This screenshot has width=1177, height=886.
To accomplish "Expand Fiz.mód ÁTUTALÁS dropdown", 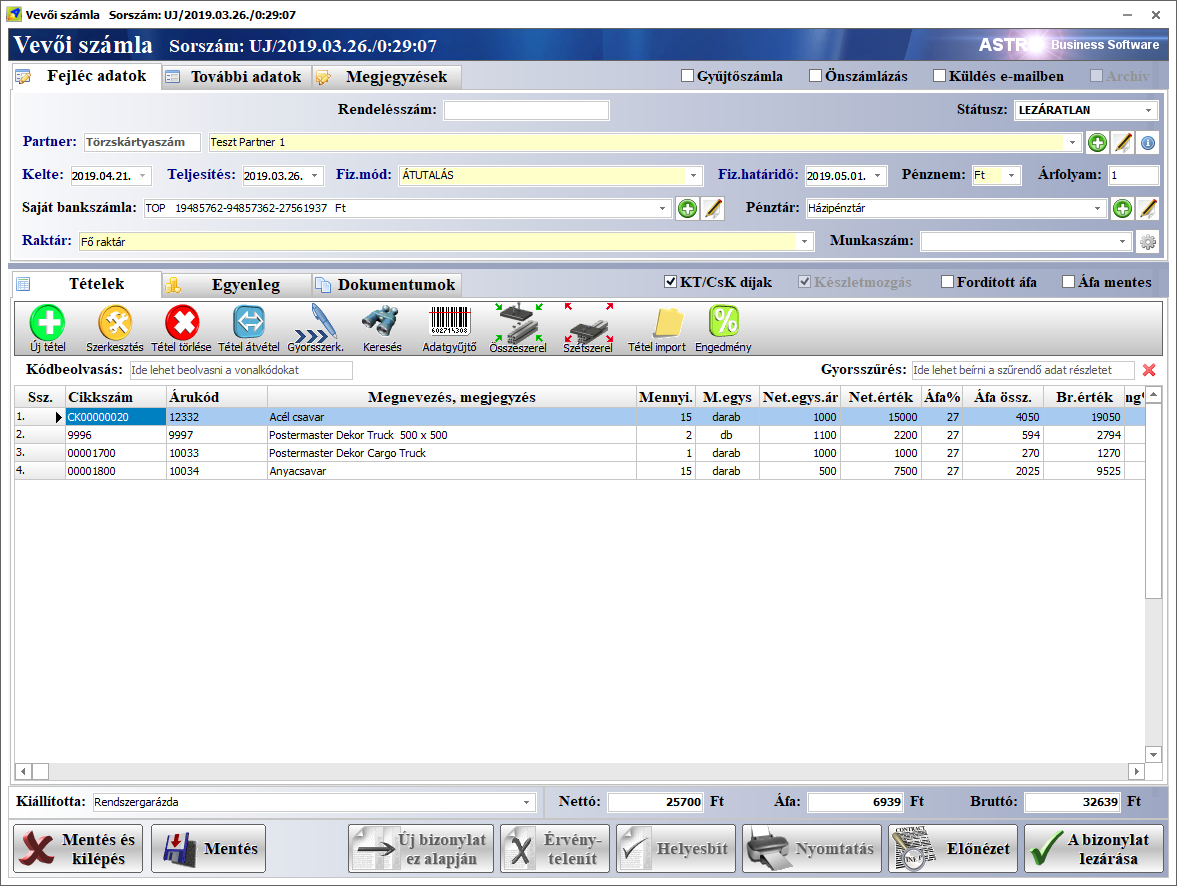I will point(694,176).
